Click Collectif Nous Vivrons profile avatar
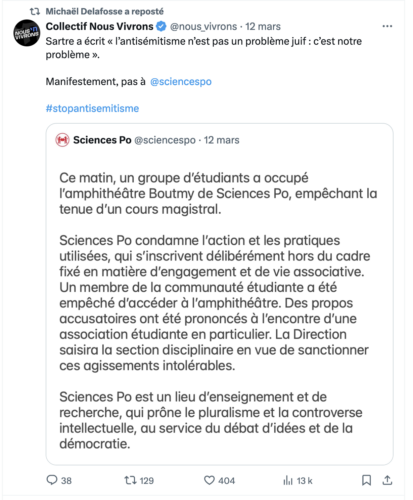The image size is (413, 500). pyautogui.click(x=27, y=33)
